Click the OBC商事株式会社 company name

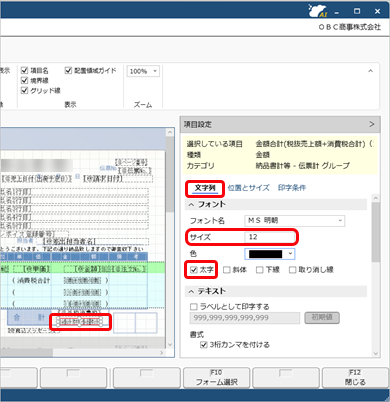tap(349, 27)
